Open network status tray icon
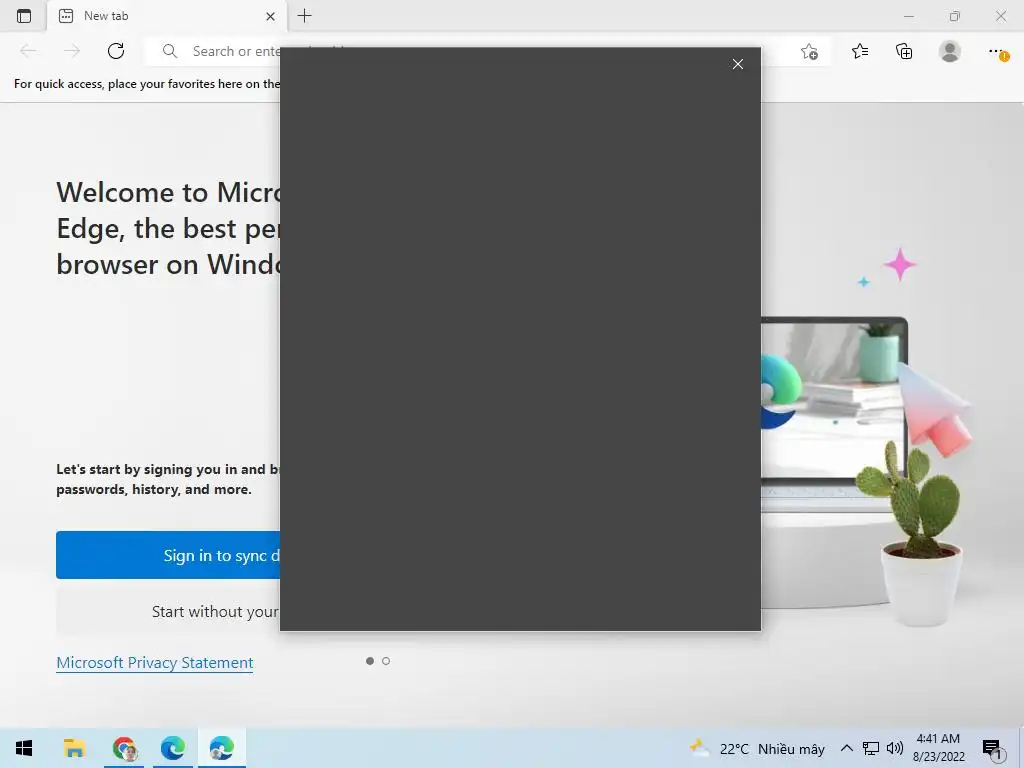Screen dimensions: 1024x768 (871, 748)
